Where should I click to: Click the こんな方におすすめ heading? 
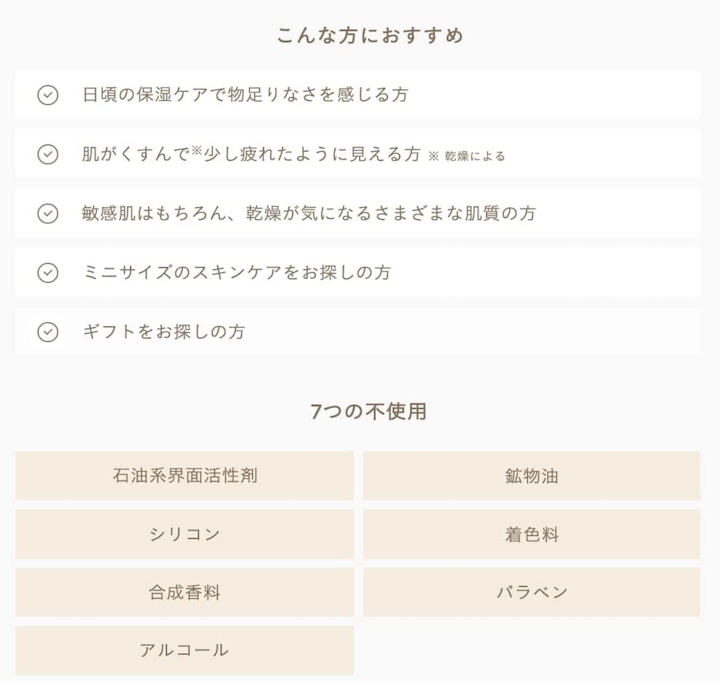370,36
